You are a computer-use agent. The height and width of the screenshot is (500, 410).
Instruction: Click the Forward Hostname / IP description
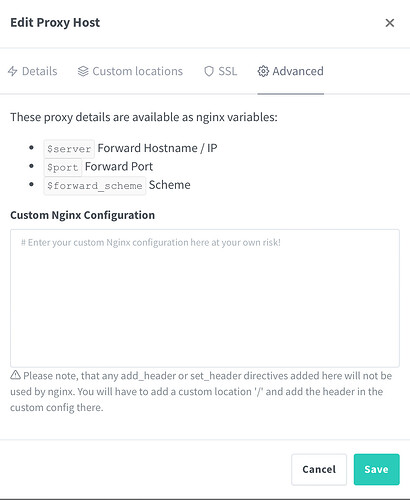point(157,148)
